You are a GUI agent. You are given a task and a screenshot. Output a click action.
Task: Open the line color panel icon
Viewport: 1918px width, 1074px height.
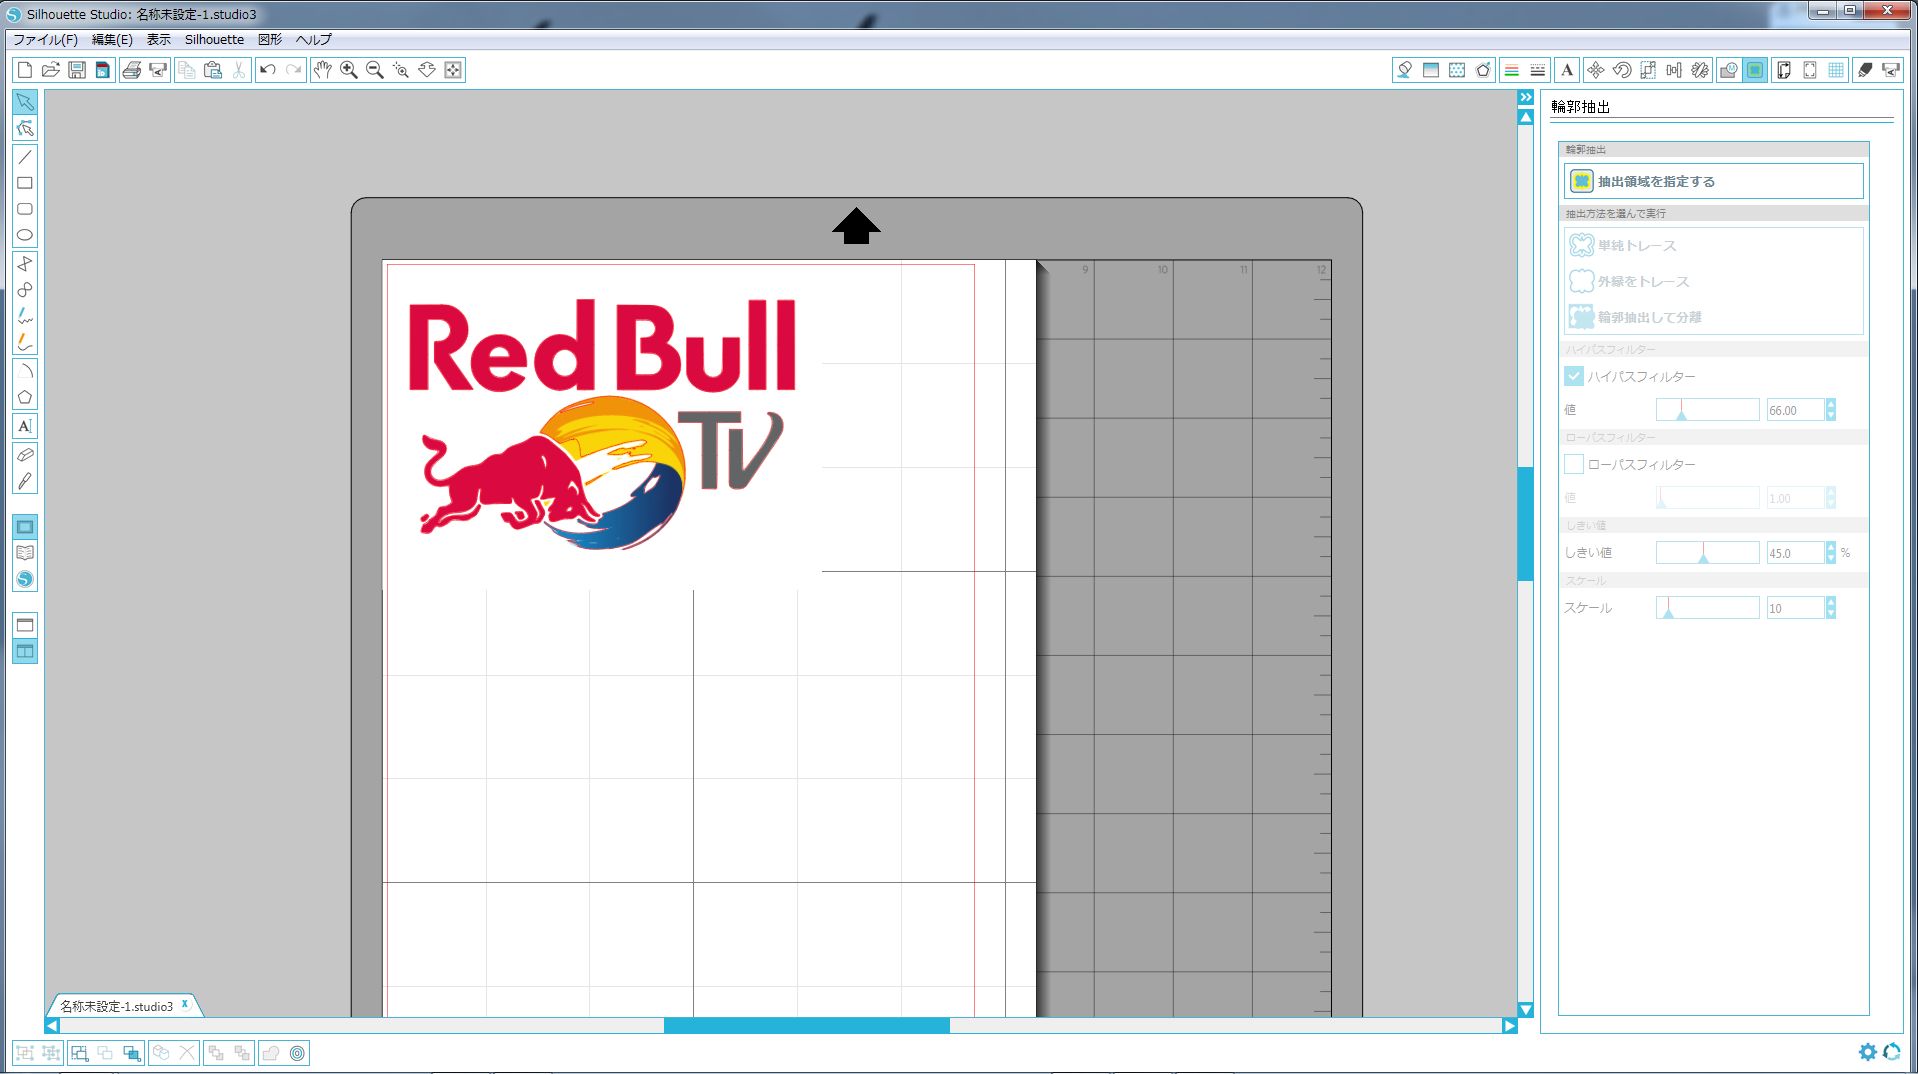[1512, 70]
